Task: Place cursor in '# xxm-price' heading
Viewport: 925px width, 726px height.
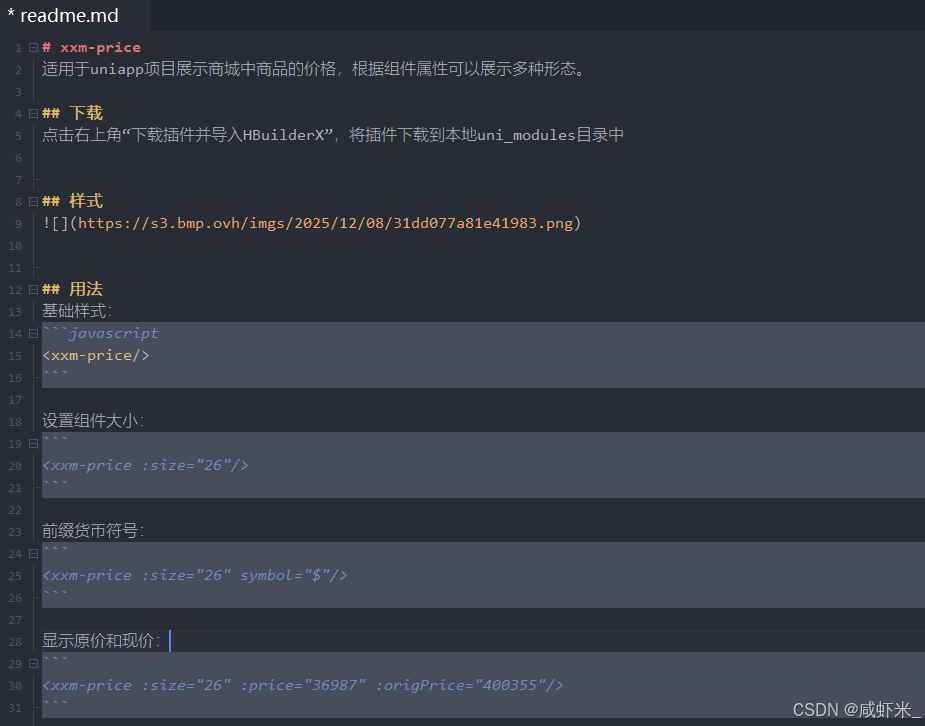Action: pos(91,47)
